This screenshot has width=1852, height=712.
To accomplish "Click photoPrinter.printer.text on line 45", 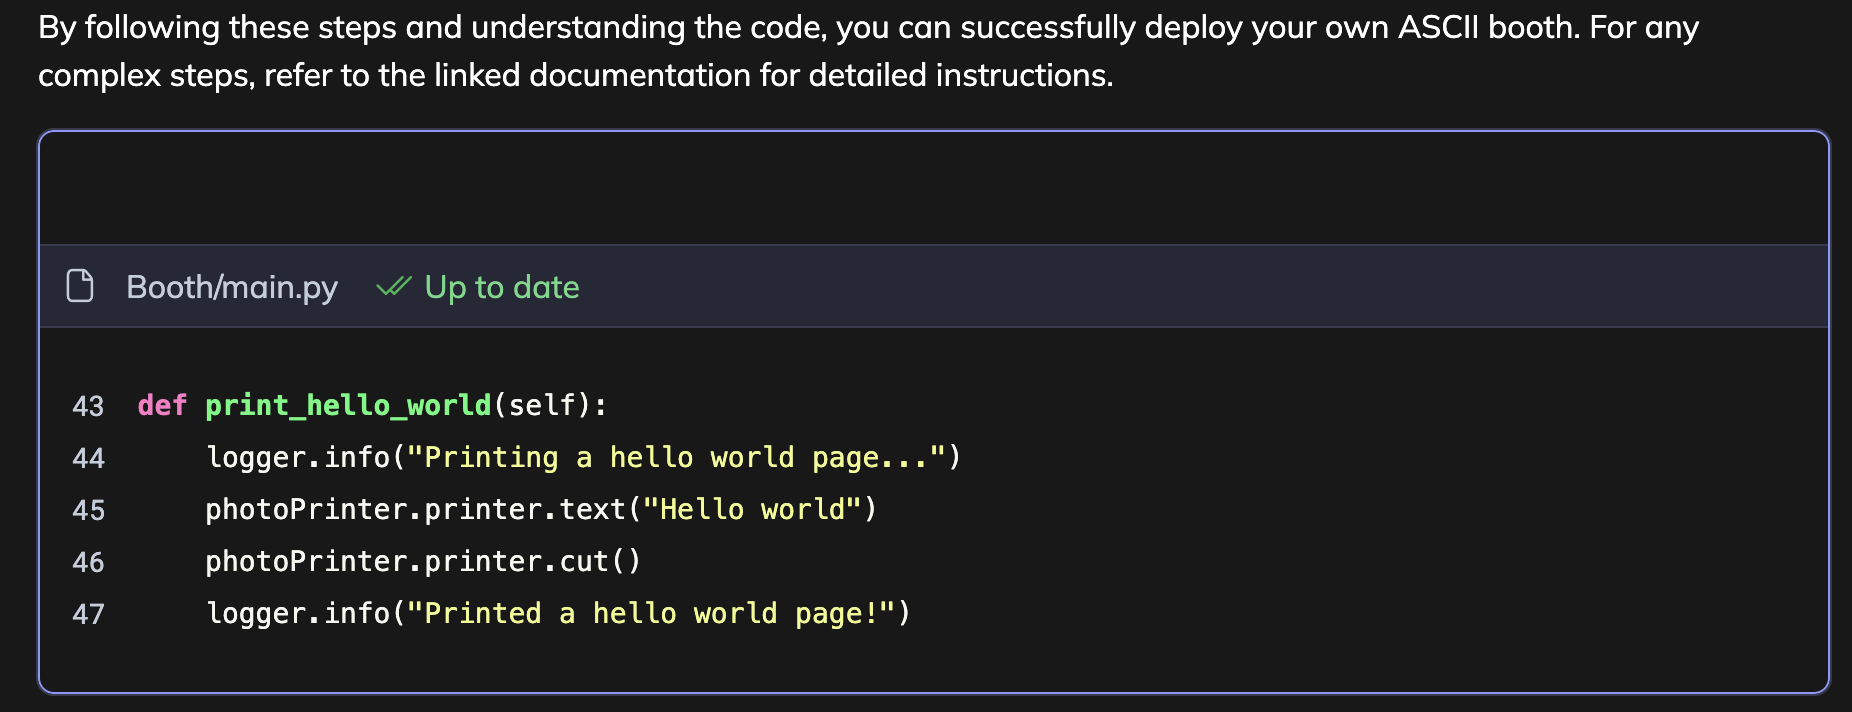I will (x=414, y=509).
